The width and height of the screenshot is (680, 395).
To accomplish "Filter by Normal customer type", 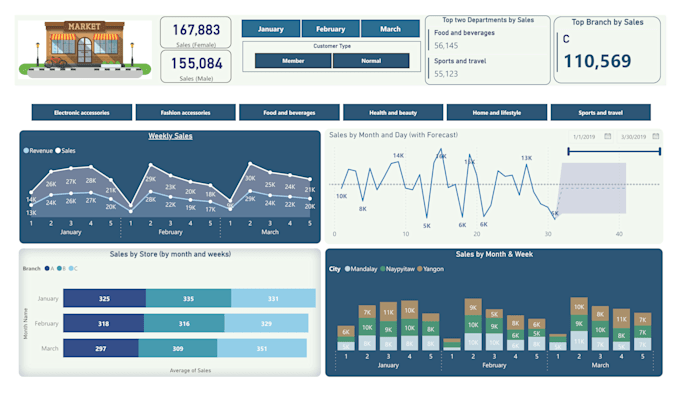I will pyautogui.click(x=371, y=61).
